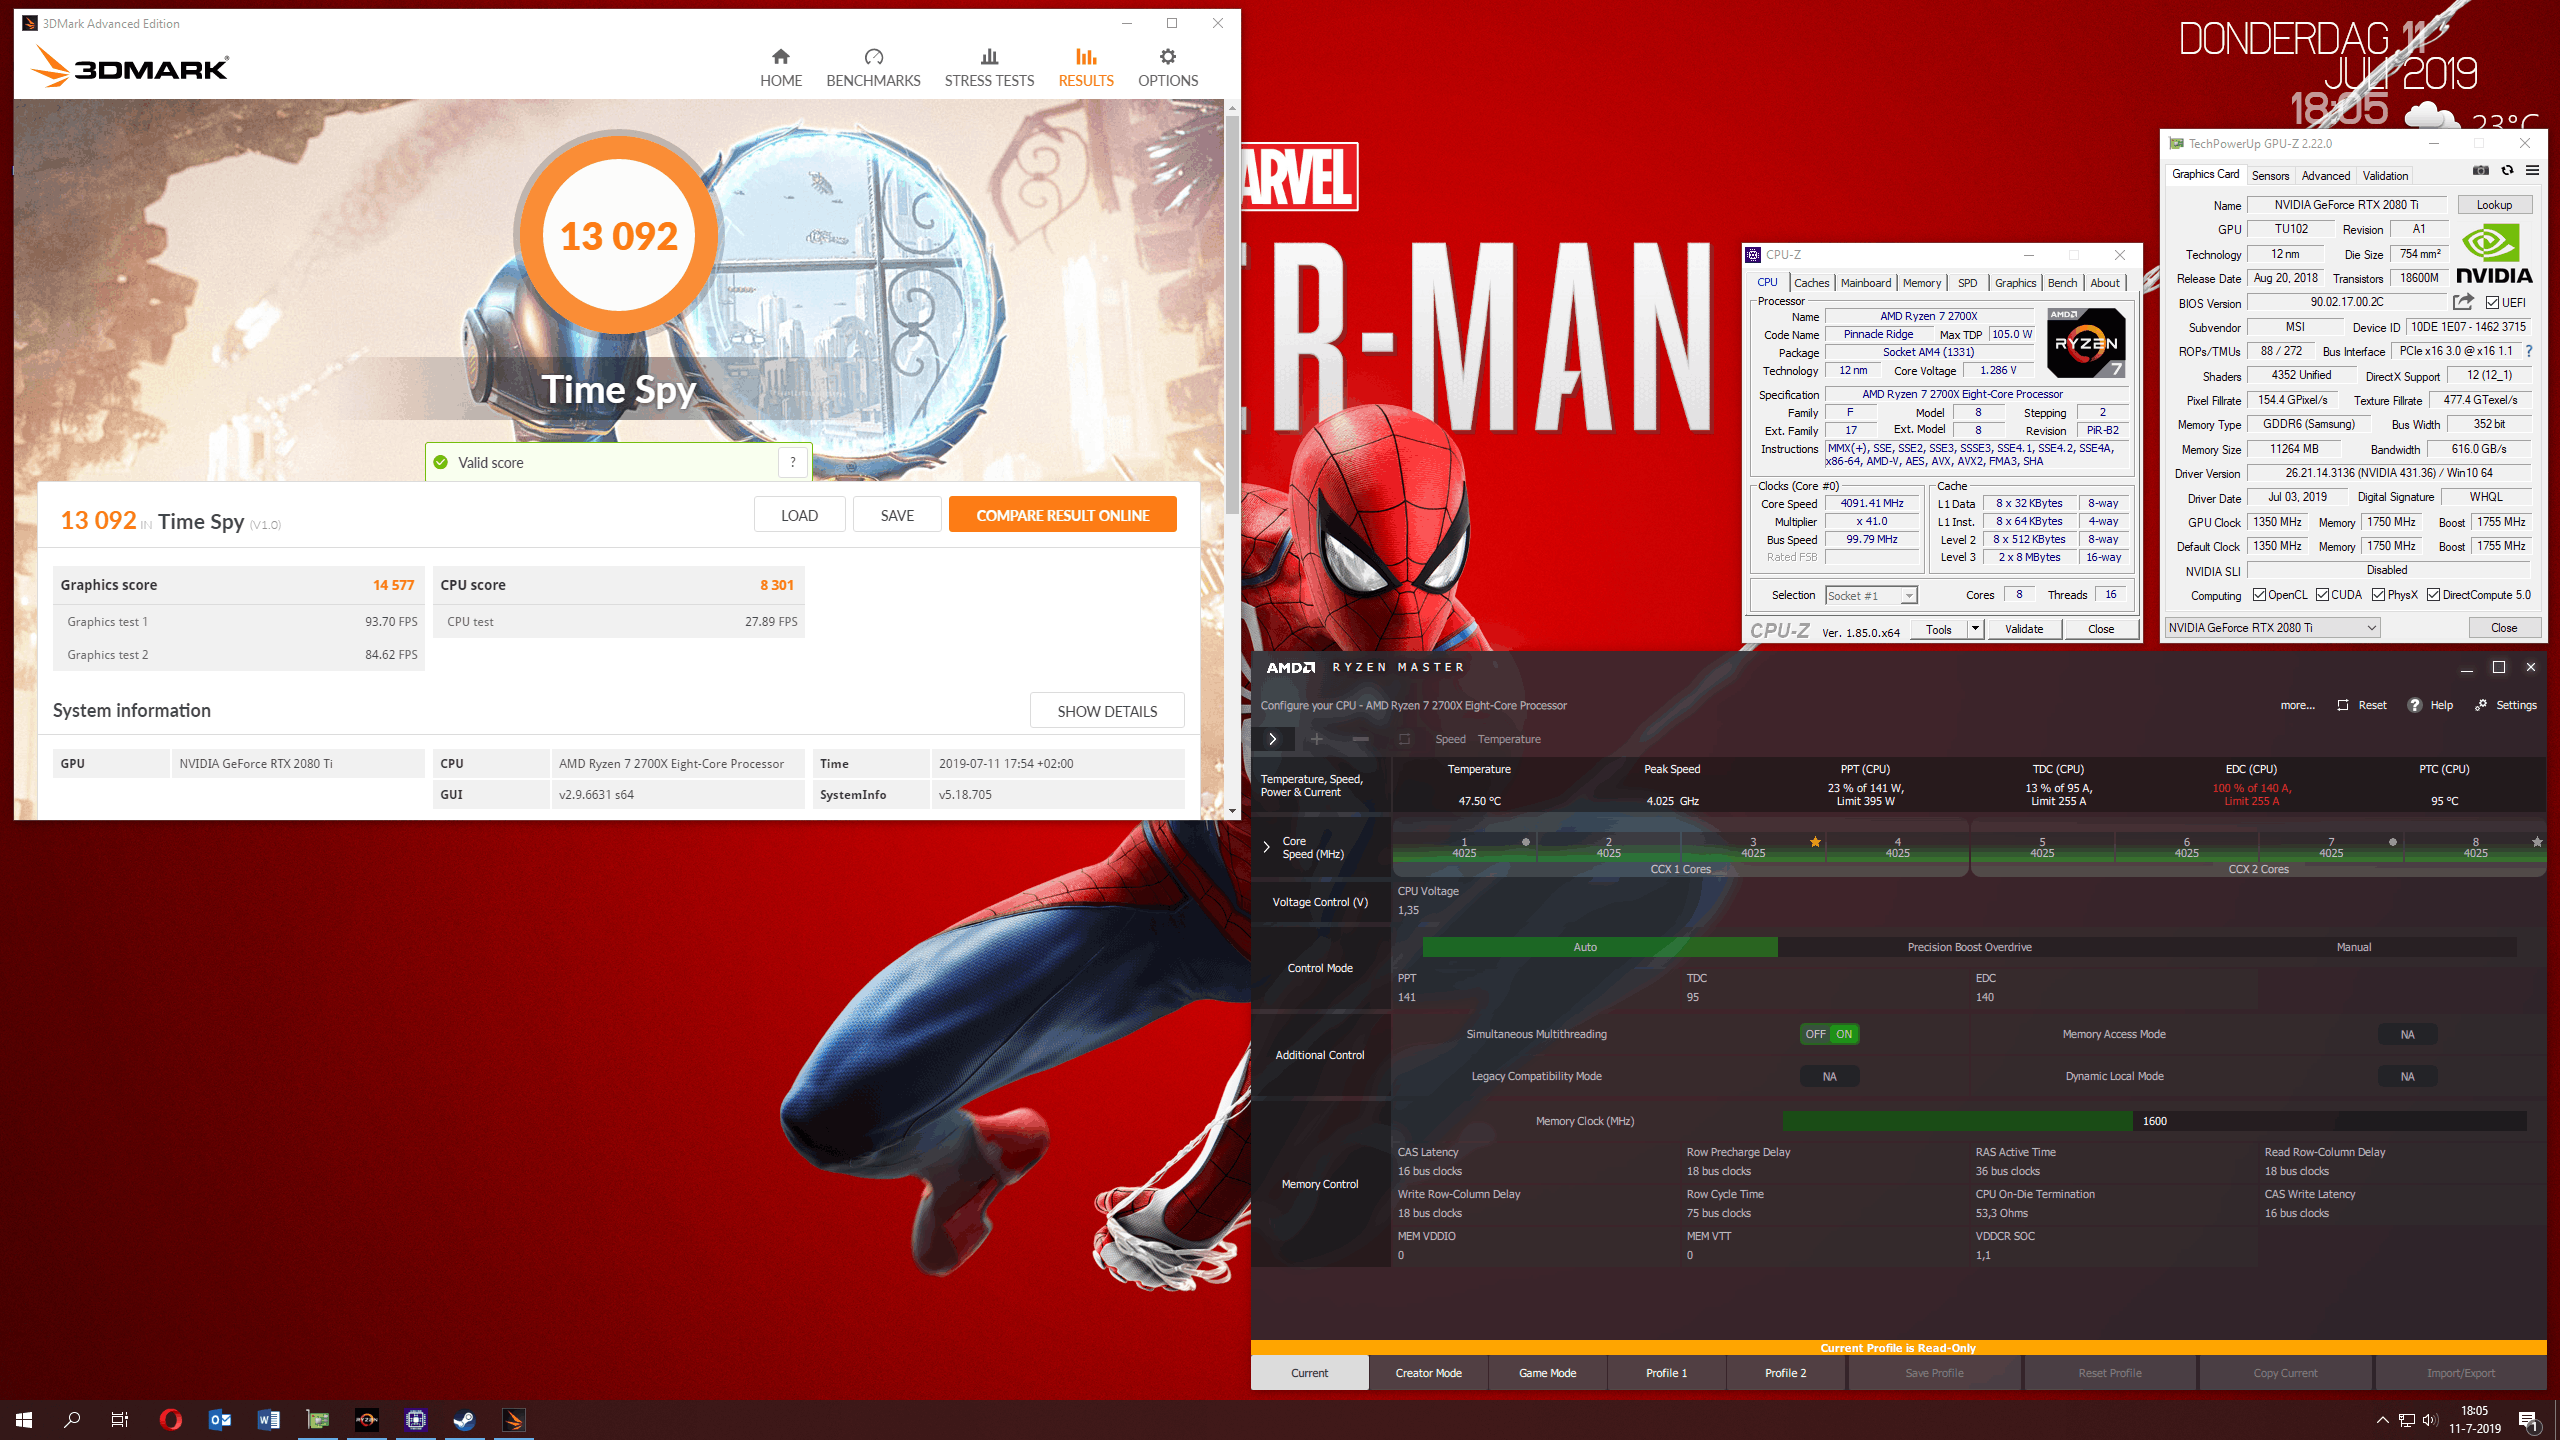This screenshot has height=1440, width=2560.
Task: Toggle DirectCompute 5.0 checkbox in GPU-Z
Action: pyautogui.click(x=2433, y=595)
